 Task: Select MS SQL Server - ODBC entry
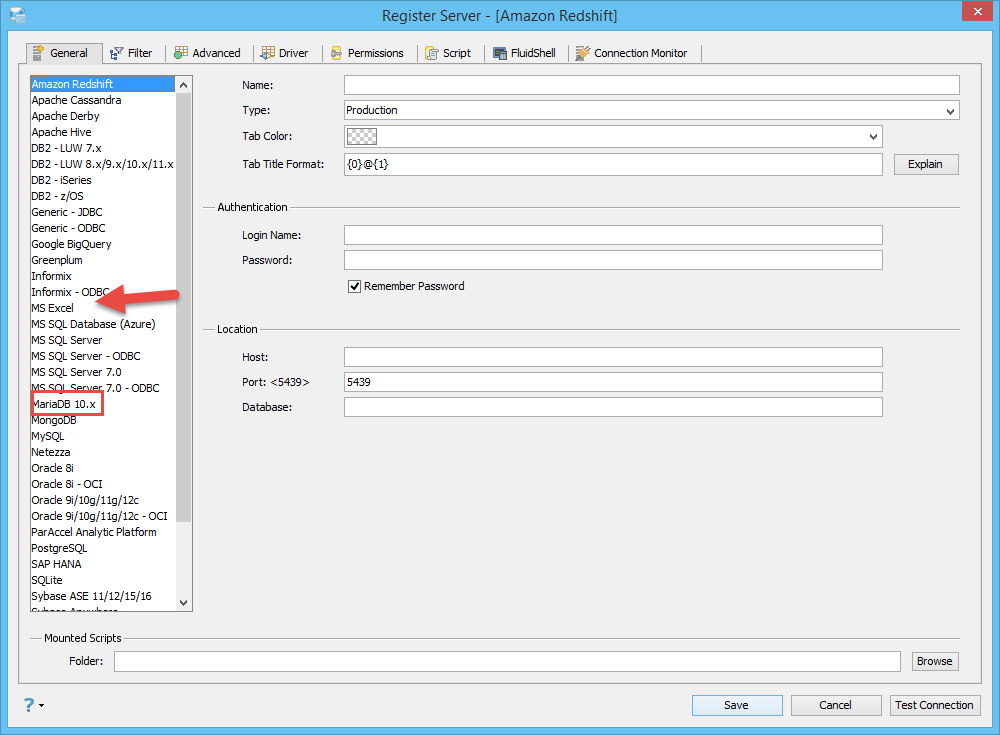[103, 356]
